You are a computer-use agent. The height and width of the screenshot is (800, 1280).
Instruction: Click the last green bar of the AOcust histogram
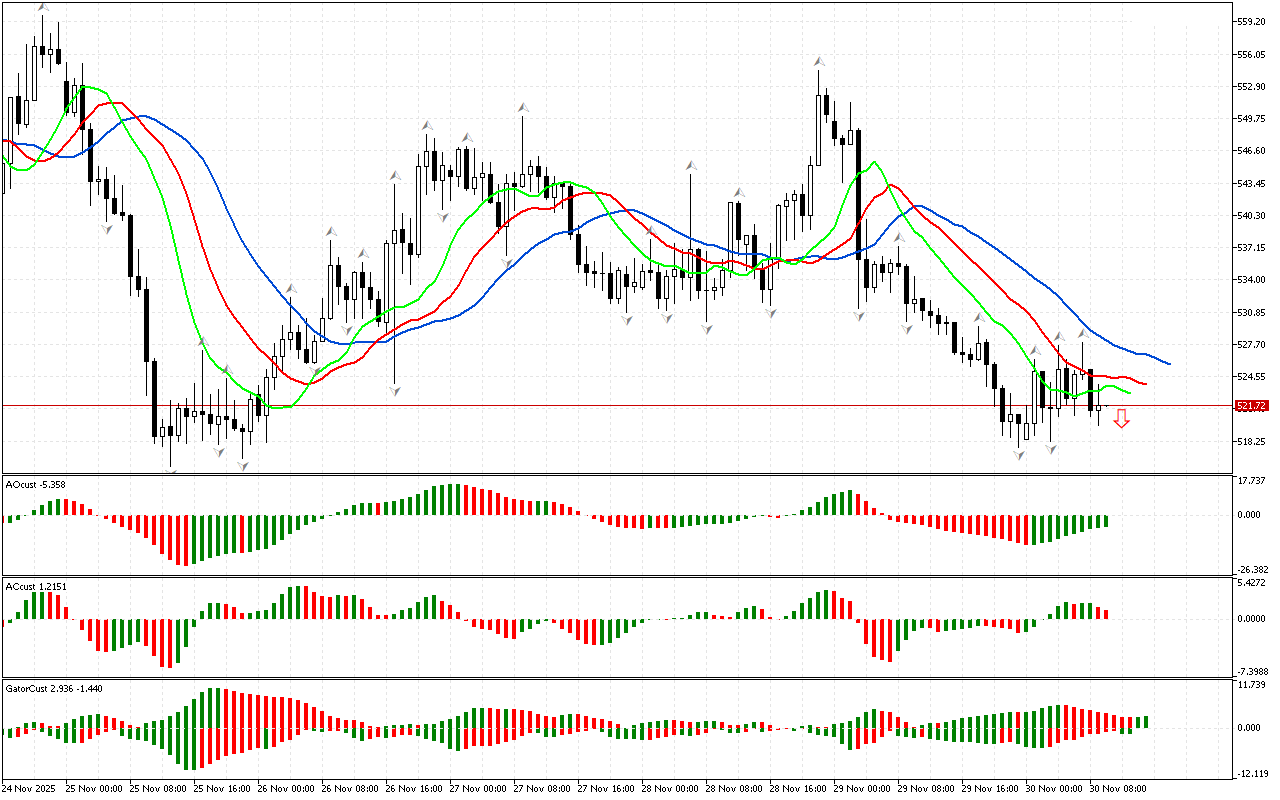coord(1106,521)
